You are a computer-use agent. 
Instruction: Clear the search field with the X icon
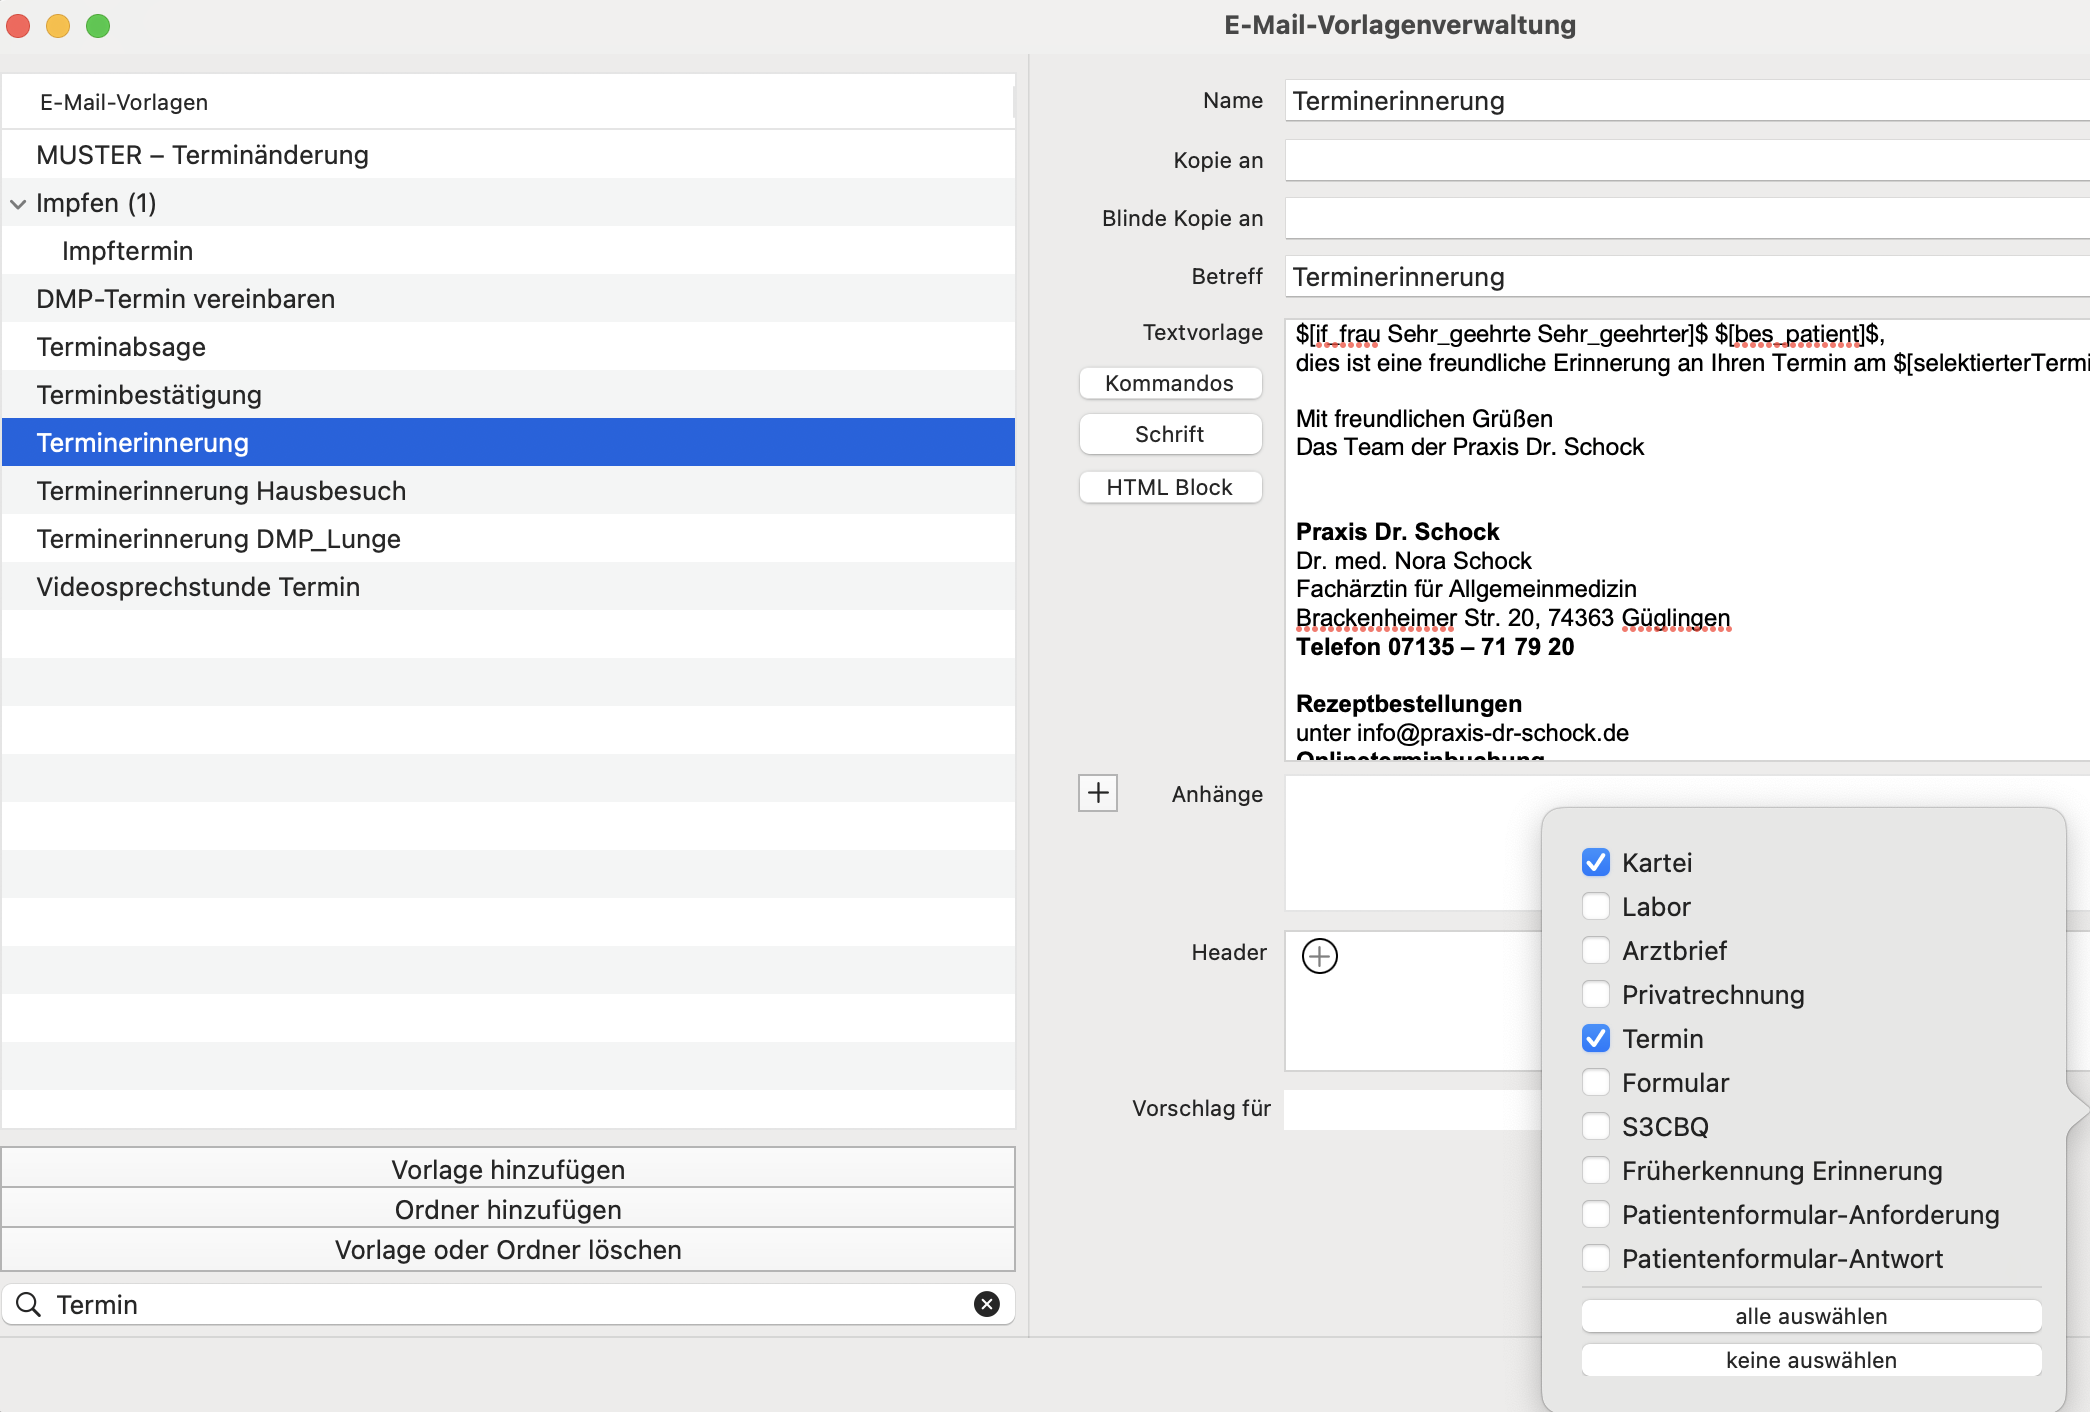point(986,1304)
